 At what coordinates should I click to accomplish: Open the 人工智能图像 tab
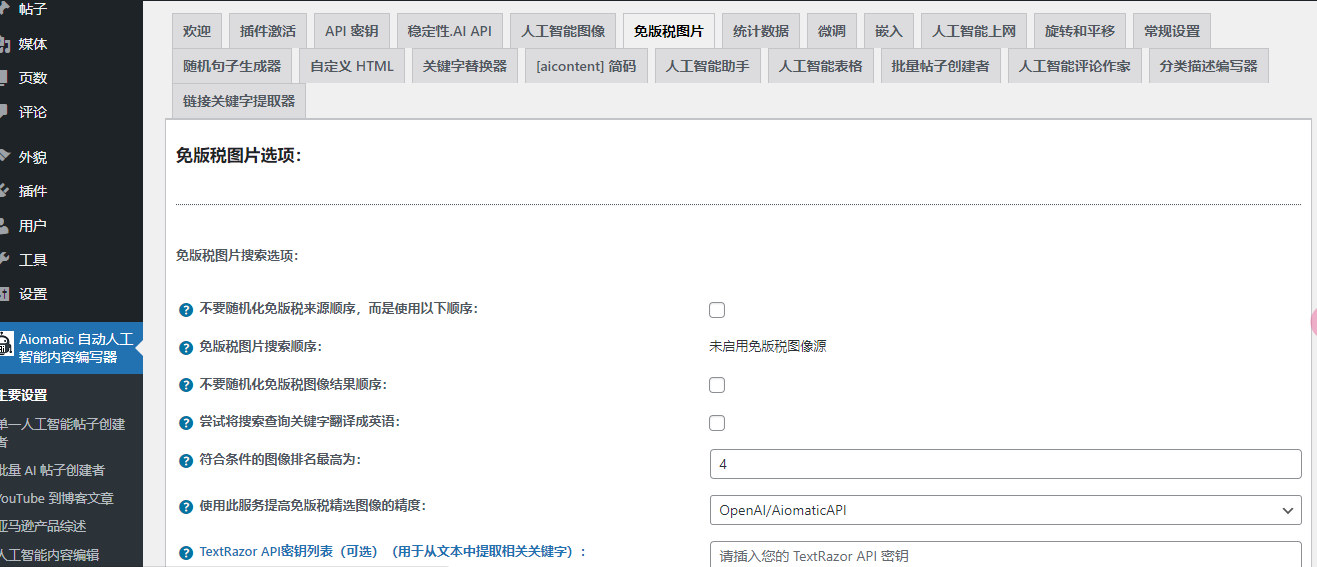click(563, 31)
